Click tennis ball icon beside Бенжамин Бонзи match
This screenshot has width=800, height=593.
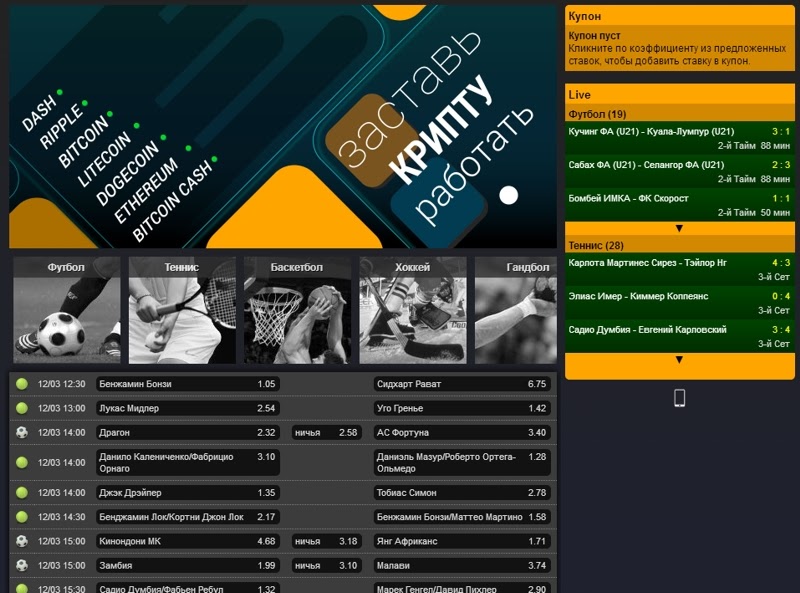[x=22, y=384]
